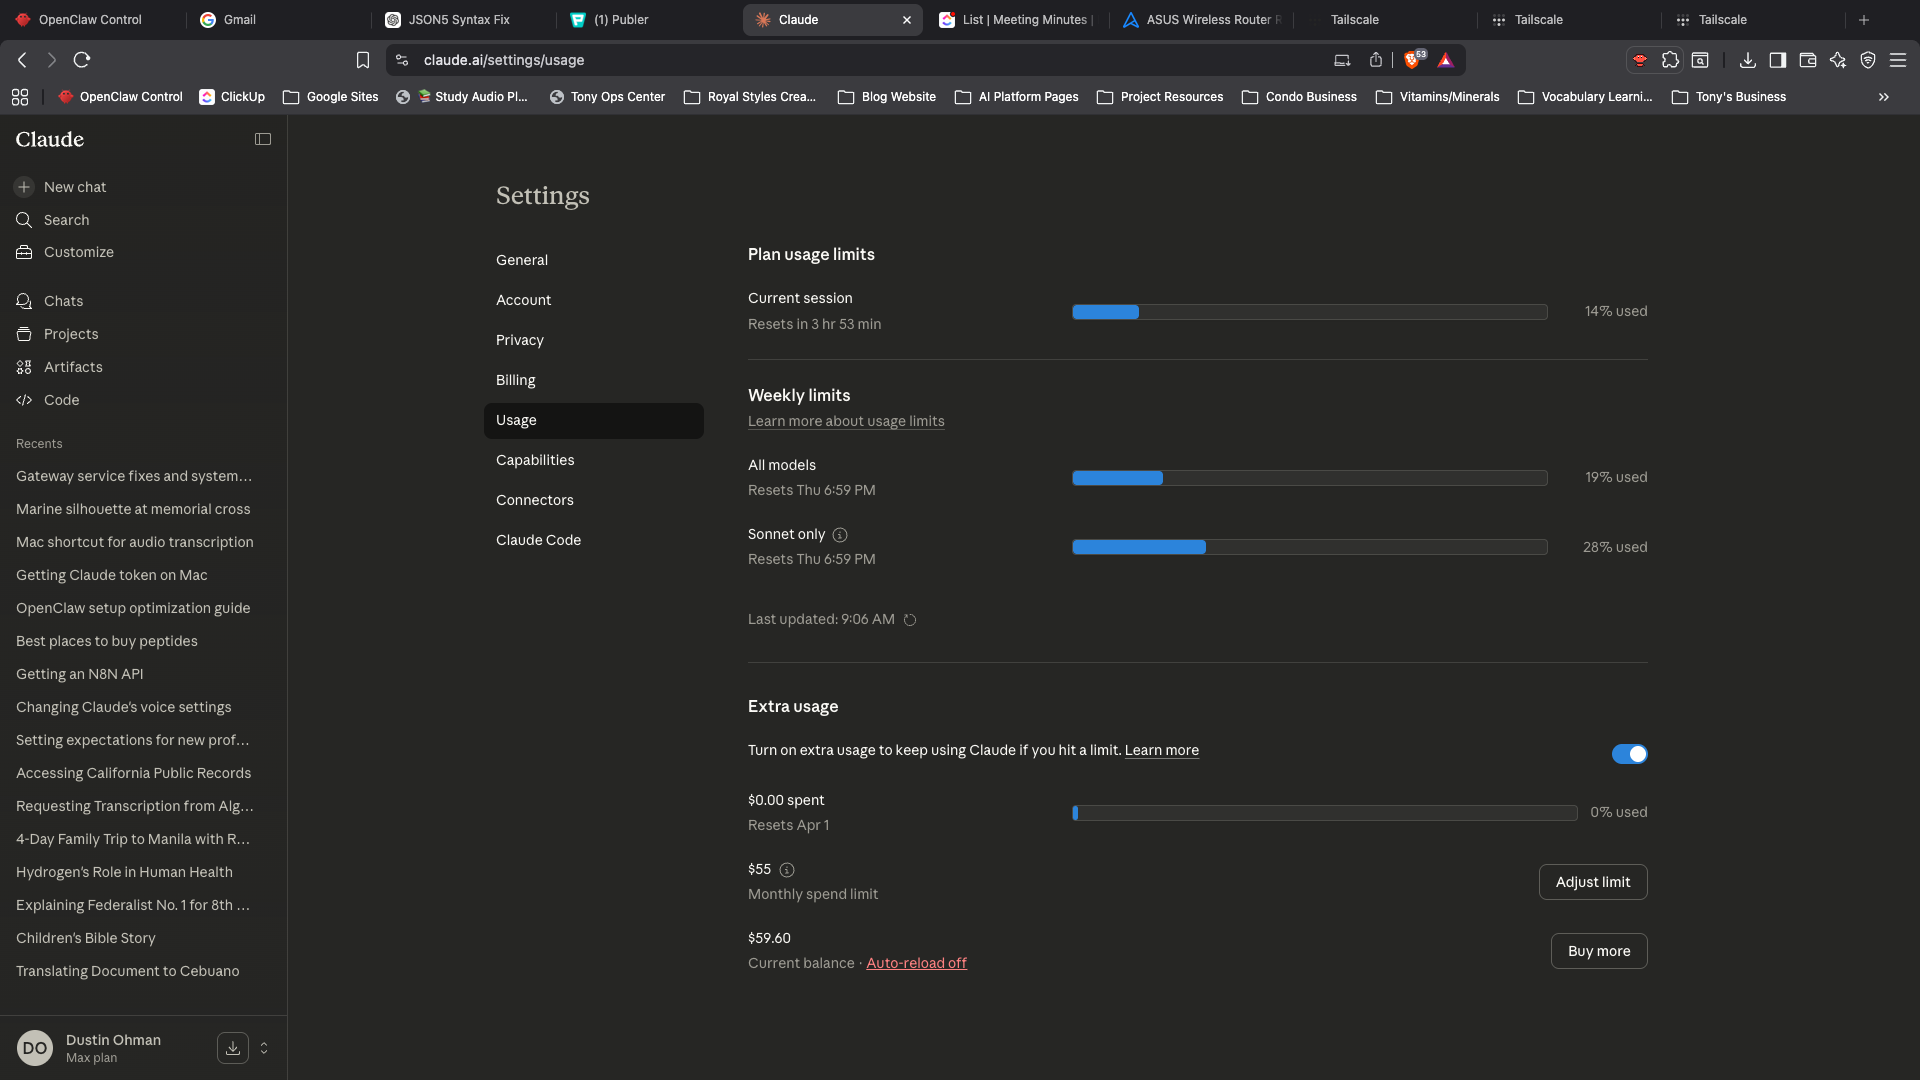Open the Artifacts sidebar item
Screen dimensions: 1920x1080
pyautogui.click(x=73, y=367)
